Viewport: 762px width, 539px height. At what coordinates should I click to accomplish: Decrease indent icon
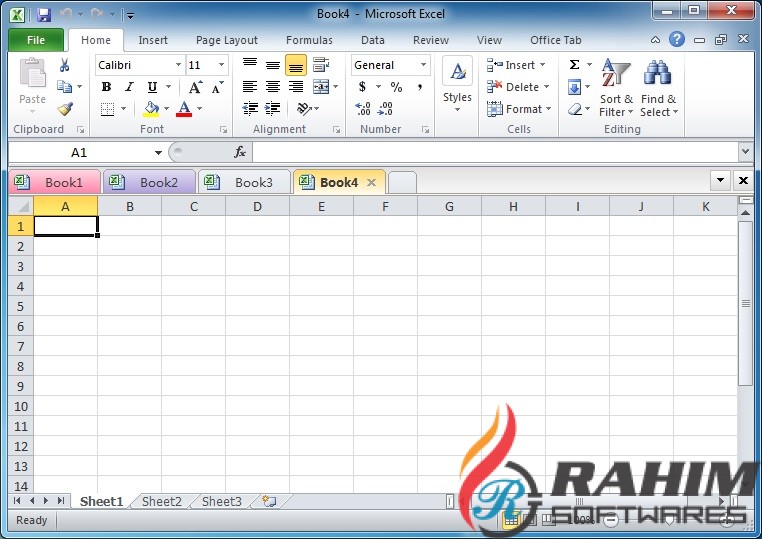250,108
